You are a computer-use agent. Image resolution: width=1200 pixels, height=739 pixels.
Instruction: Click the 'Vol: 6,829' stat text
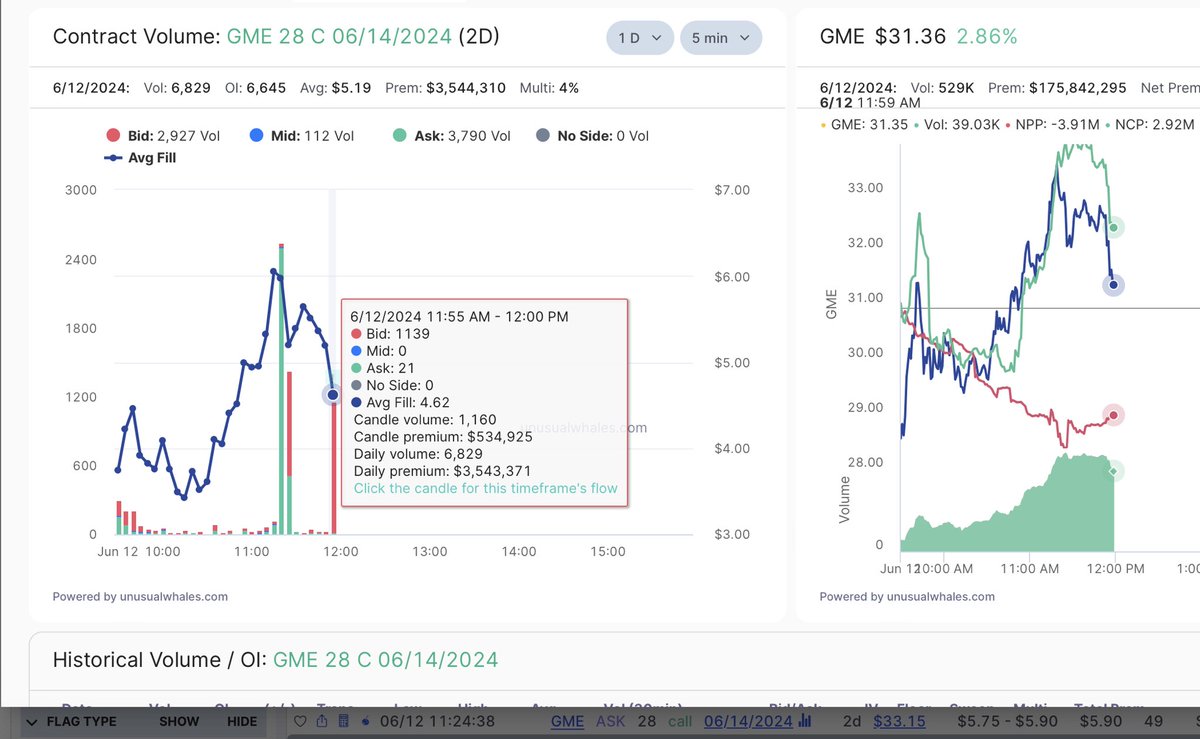pos(177,88)
